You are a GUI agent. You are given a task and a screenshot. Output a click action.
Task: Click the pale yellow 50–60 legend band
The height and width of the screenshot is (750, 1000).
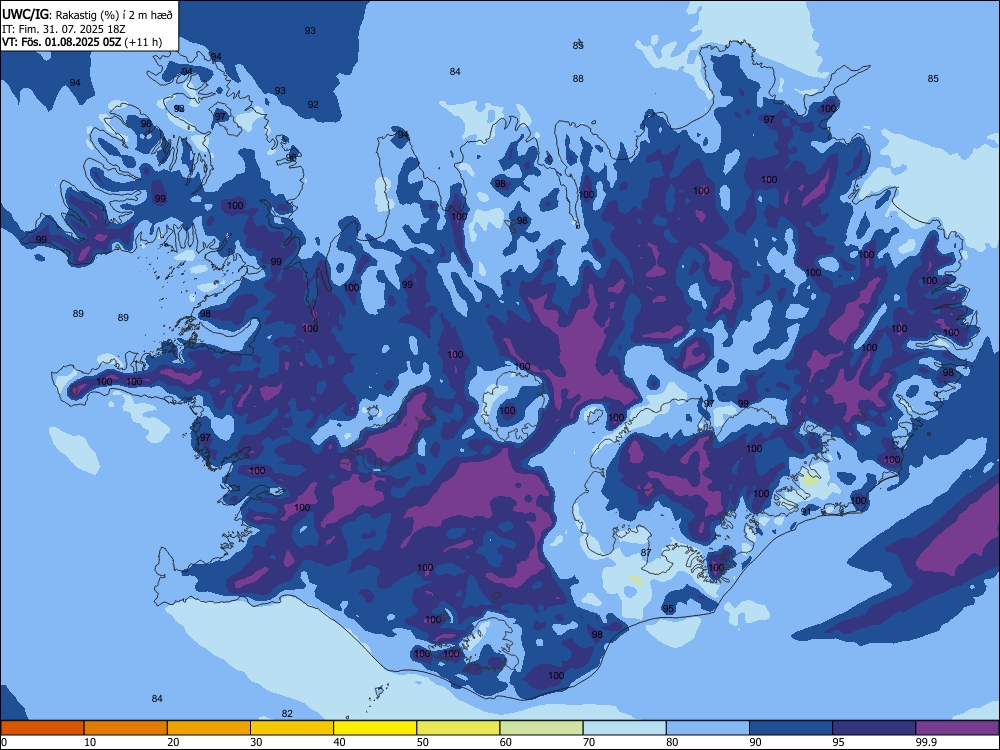coord(458,728)
